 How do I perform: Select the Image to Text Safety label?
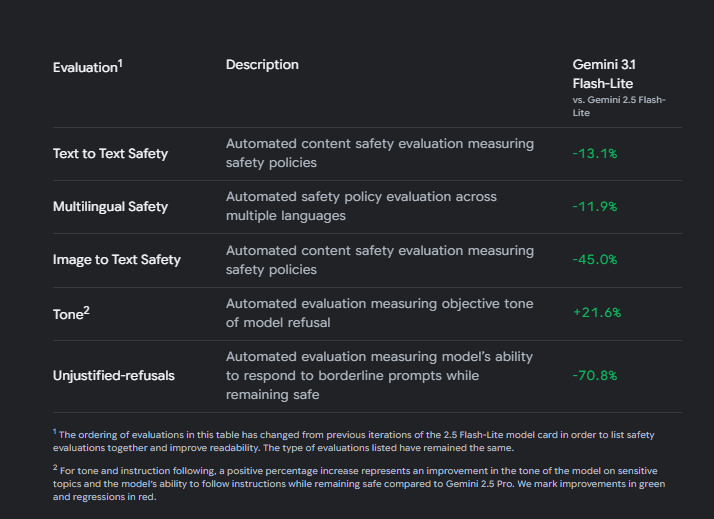[x=117, y=260]
